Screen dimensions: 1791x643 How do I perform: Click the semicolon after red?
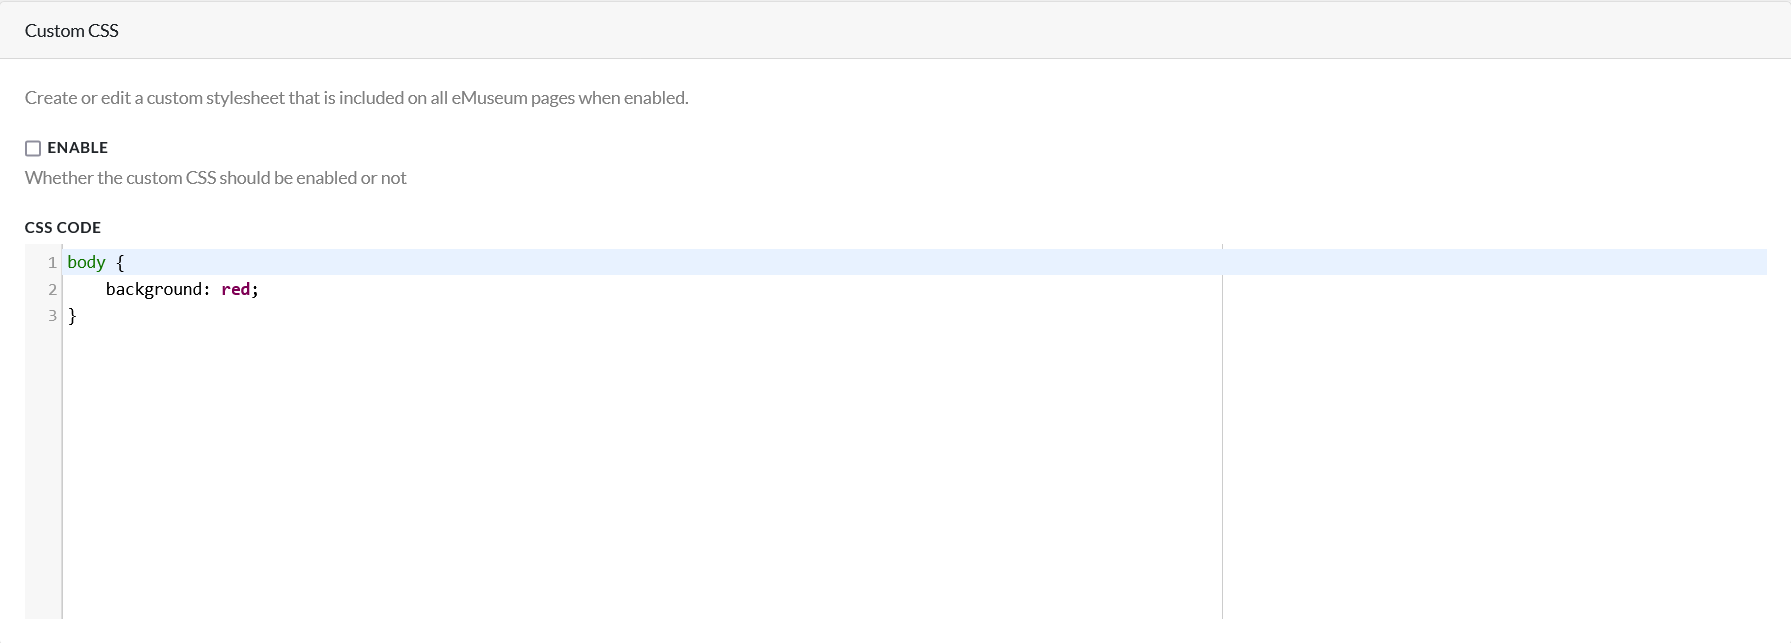255,289
